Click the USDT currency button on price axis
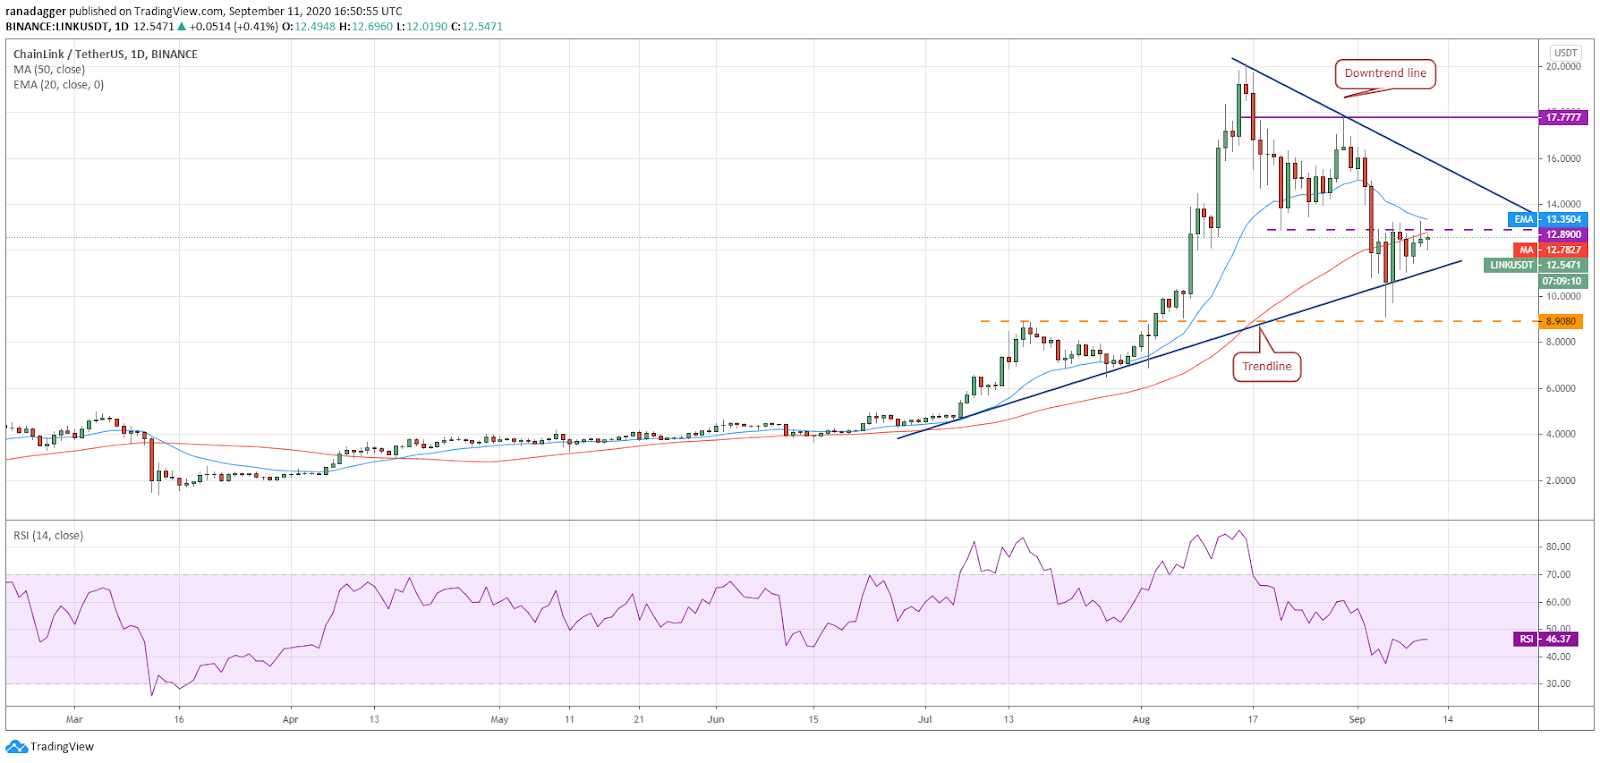1600x763 pixels. point(1565,53)
